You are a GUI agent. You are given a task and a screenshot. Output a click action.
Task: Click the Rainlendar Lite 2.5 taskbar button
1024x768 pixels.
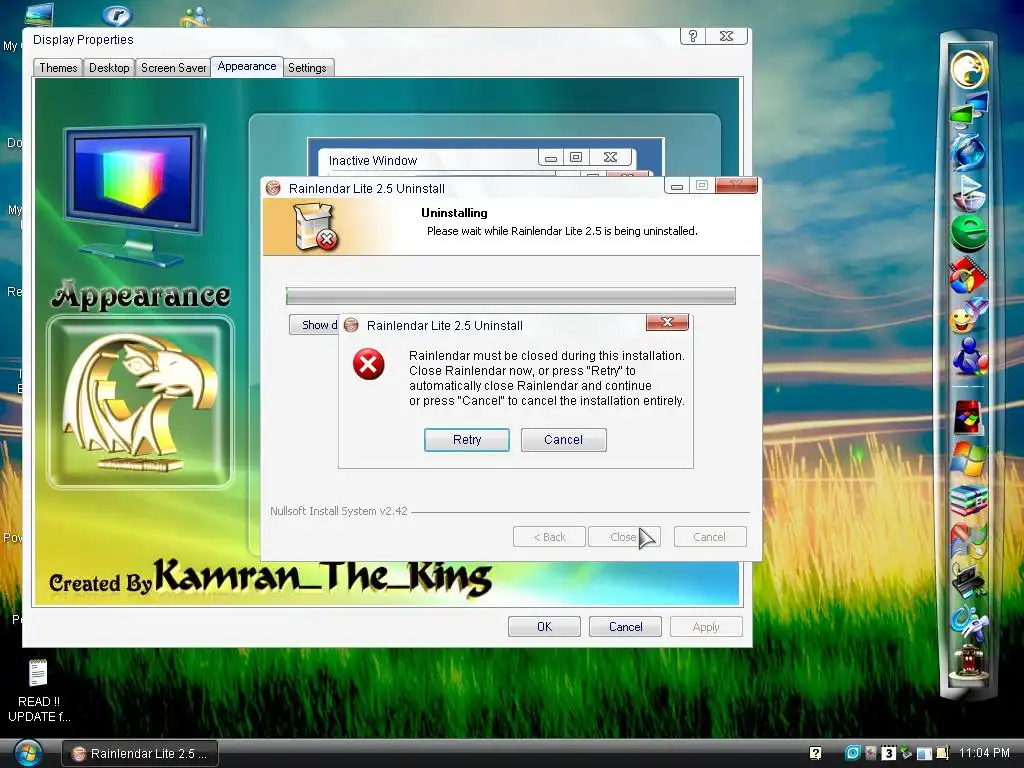(x=140, y=754)
